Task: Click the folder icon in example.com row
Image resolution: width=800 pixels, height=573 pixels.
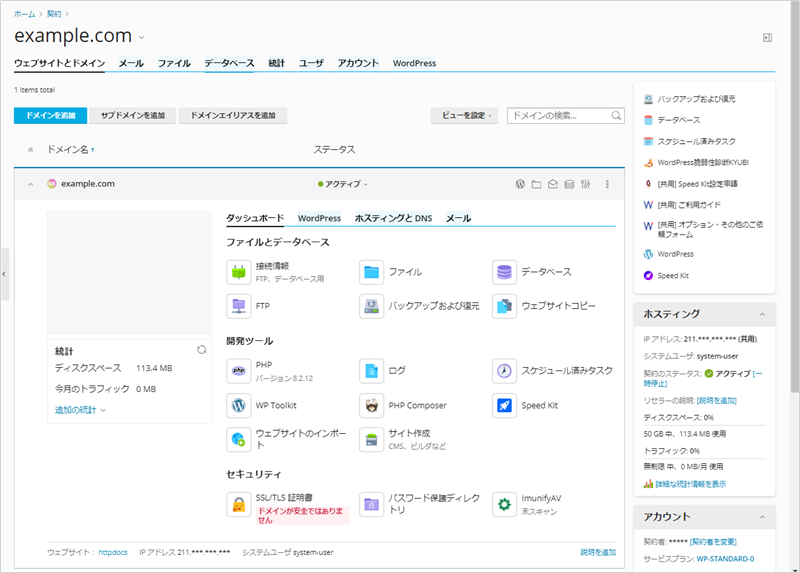Action: point(536,184)
